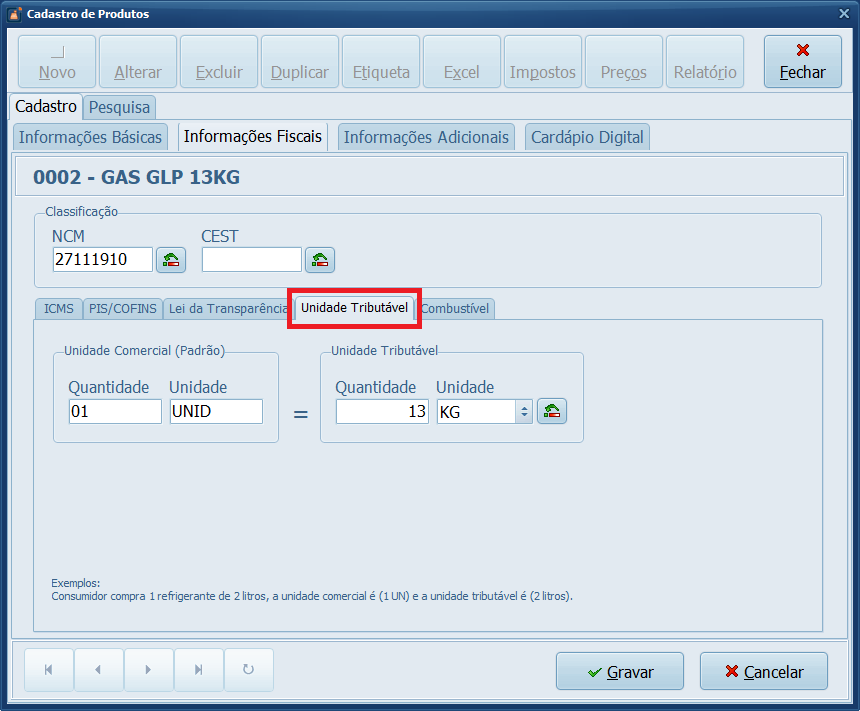
Task: Switch to the Combustível tab
Action: pos(455,308)
